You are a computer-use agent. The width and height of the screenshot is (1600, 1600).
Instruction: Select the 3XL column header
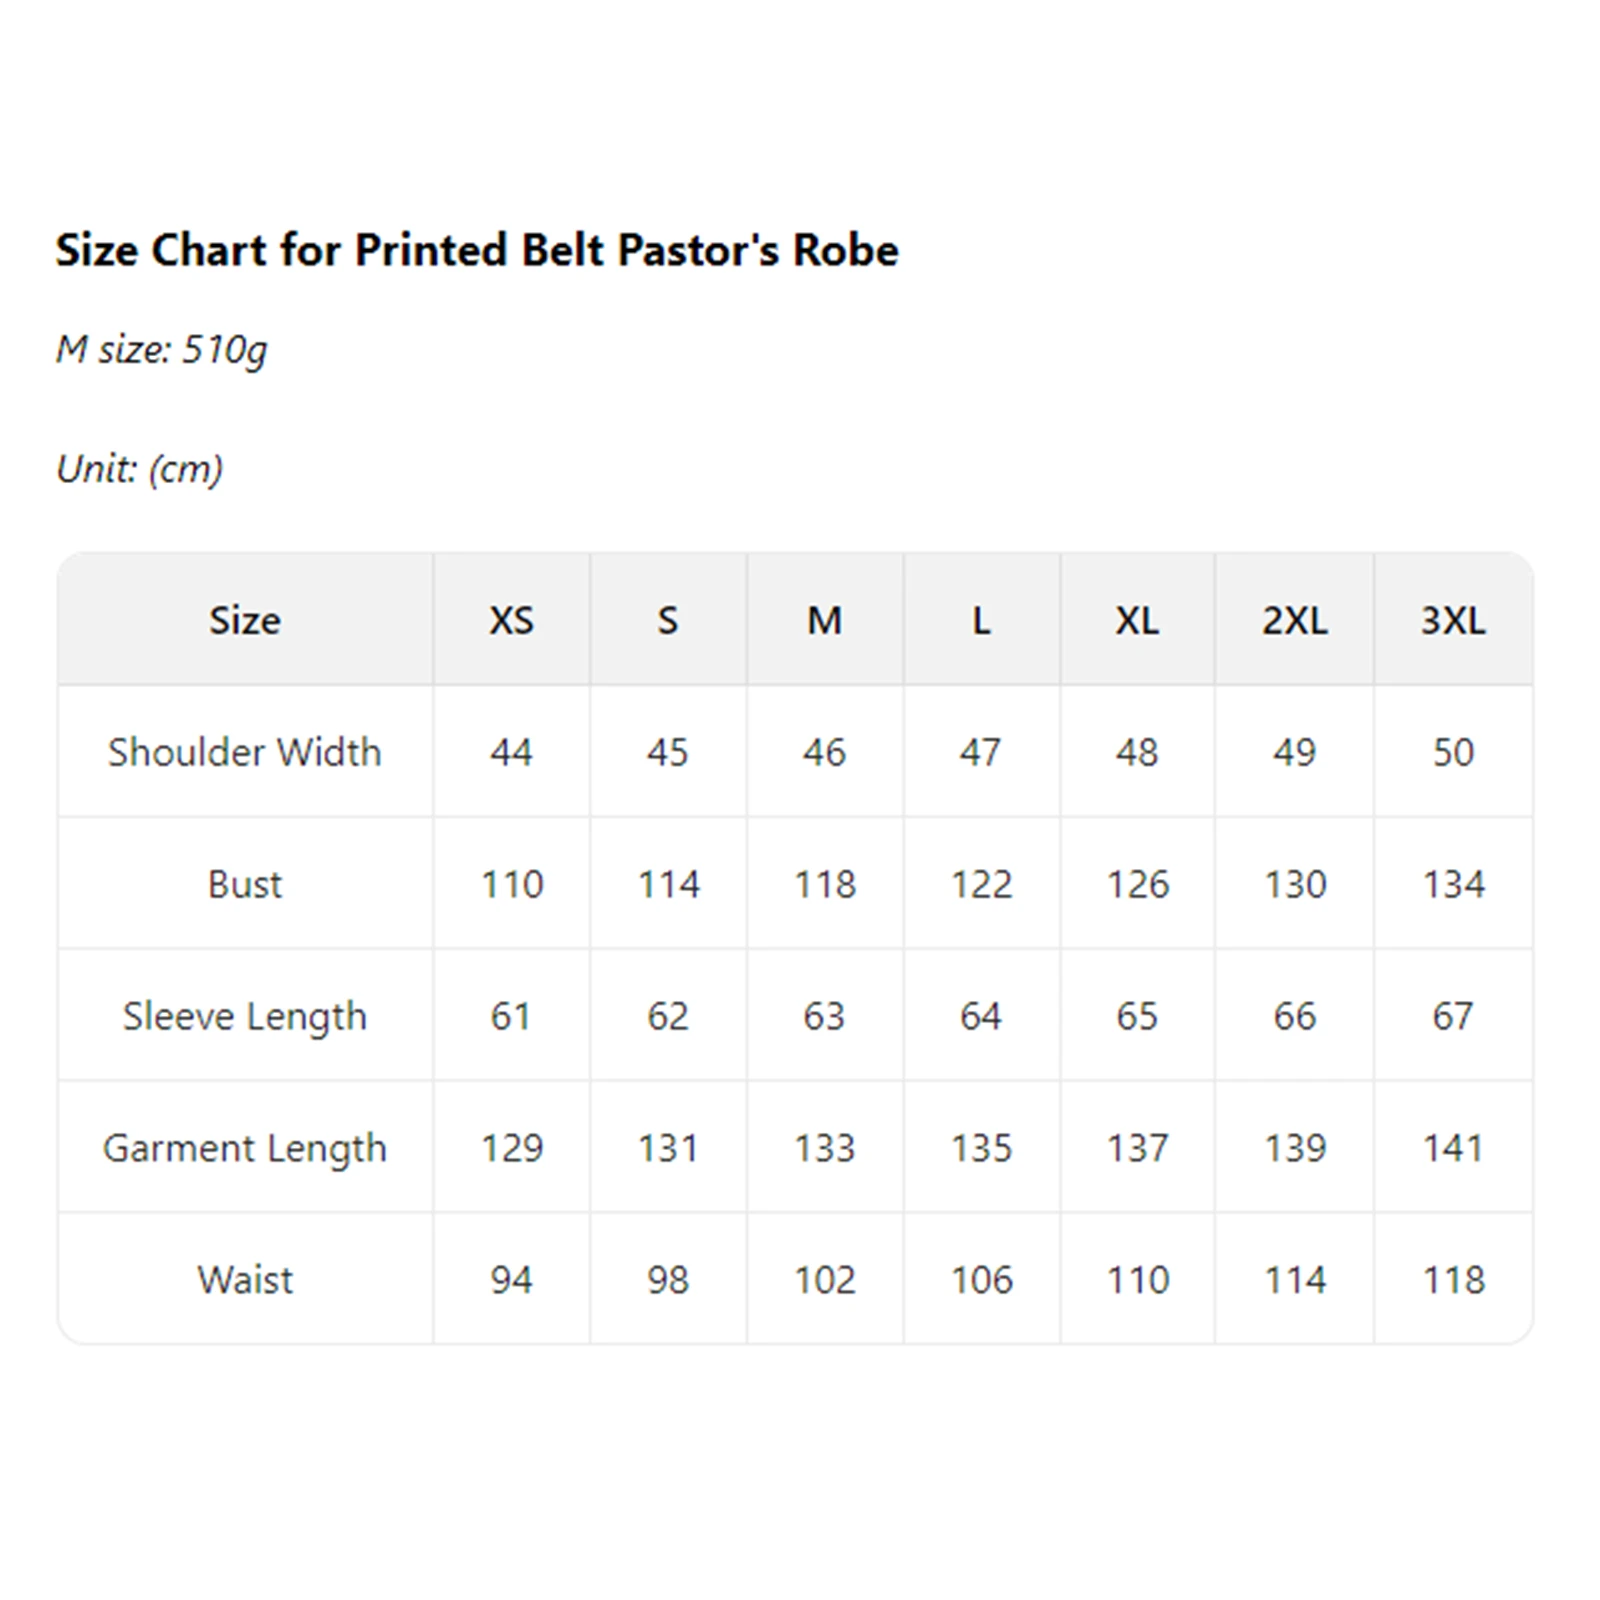pos(1453,621)
